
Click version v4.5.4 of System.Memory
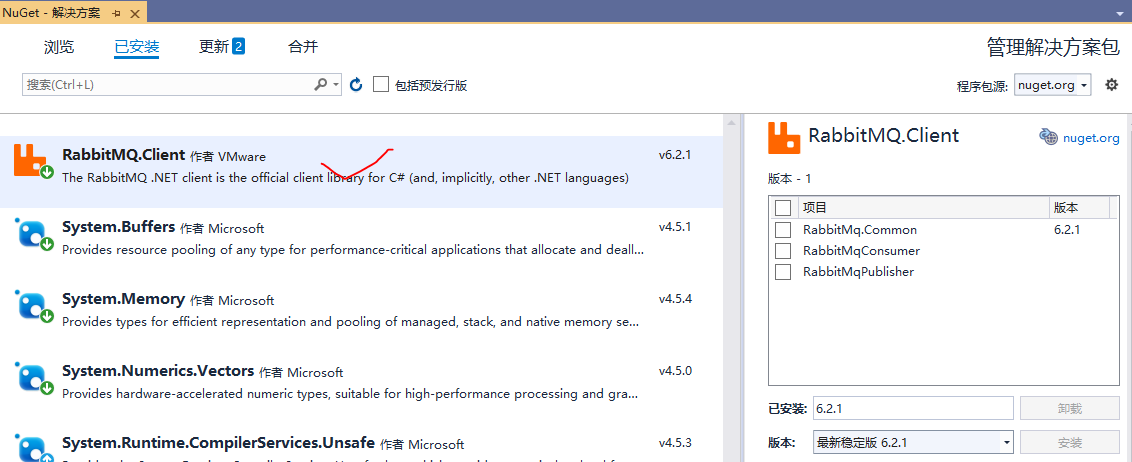pos(675,299)
